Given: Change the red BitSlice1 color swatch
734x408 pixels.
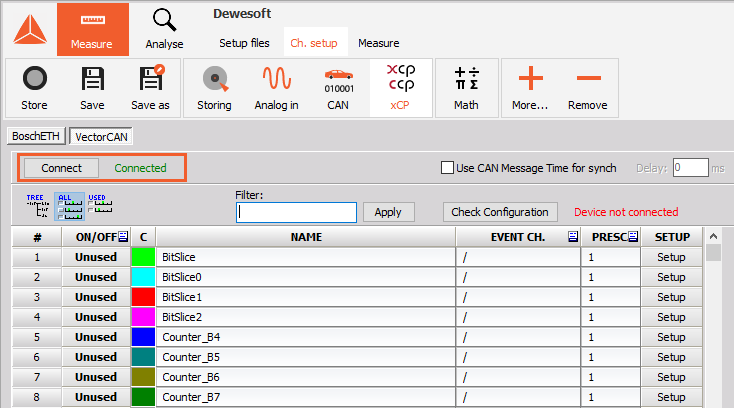Looking at the screenshot, I should tap(143, 297).
